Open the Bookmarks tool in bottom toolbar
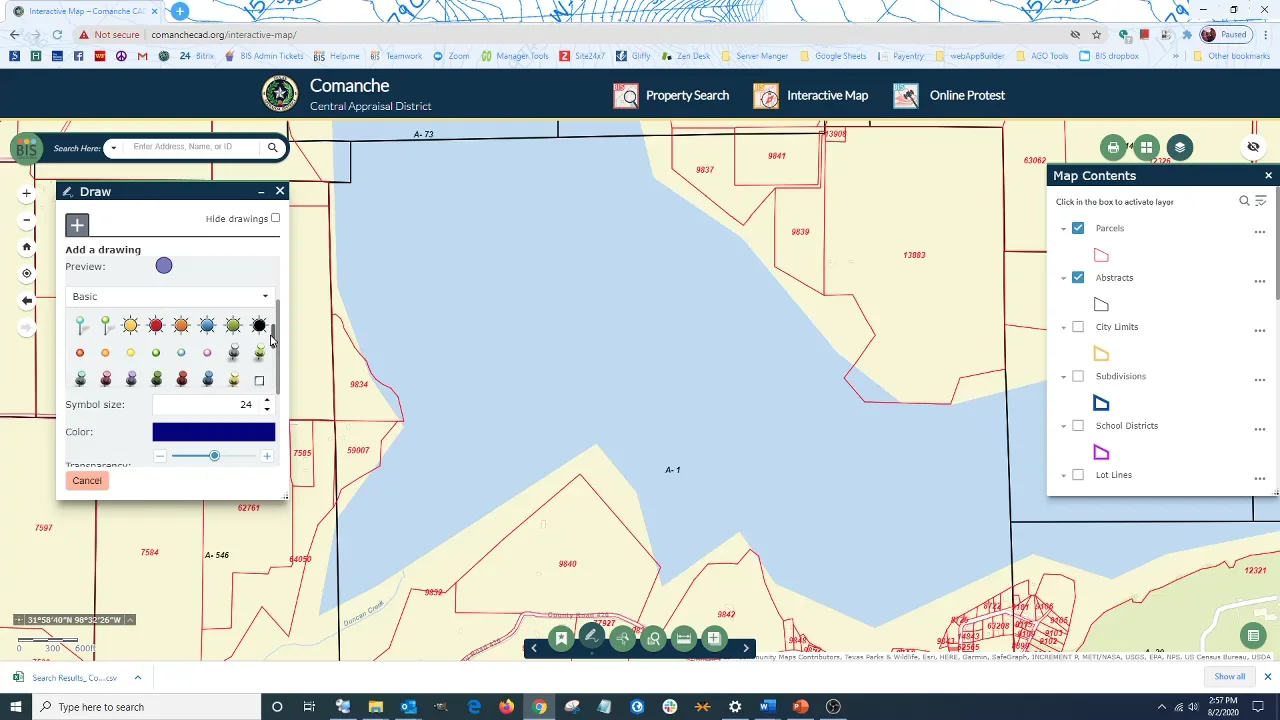Image resolution: width=1280 pixels, height=720 pixels. tap(562, 638)
